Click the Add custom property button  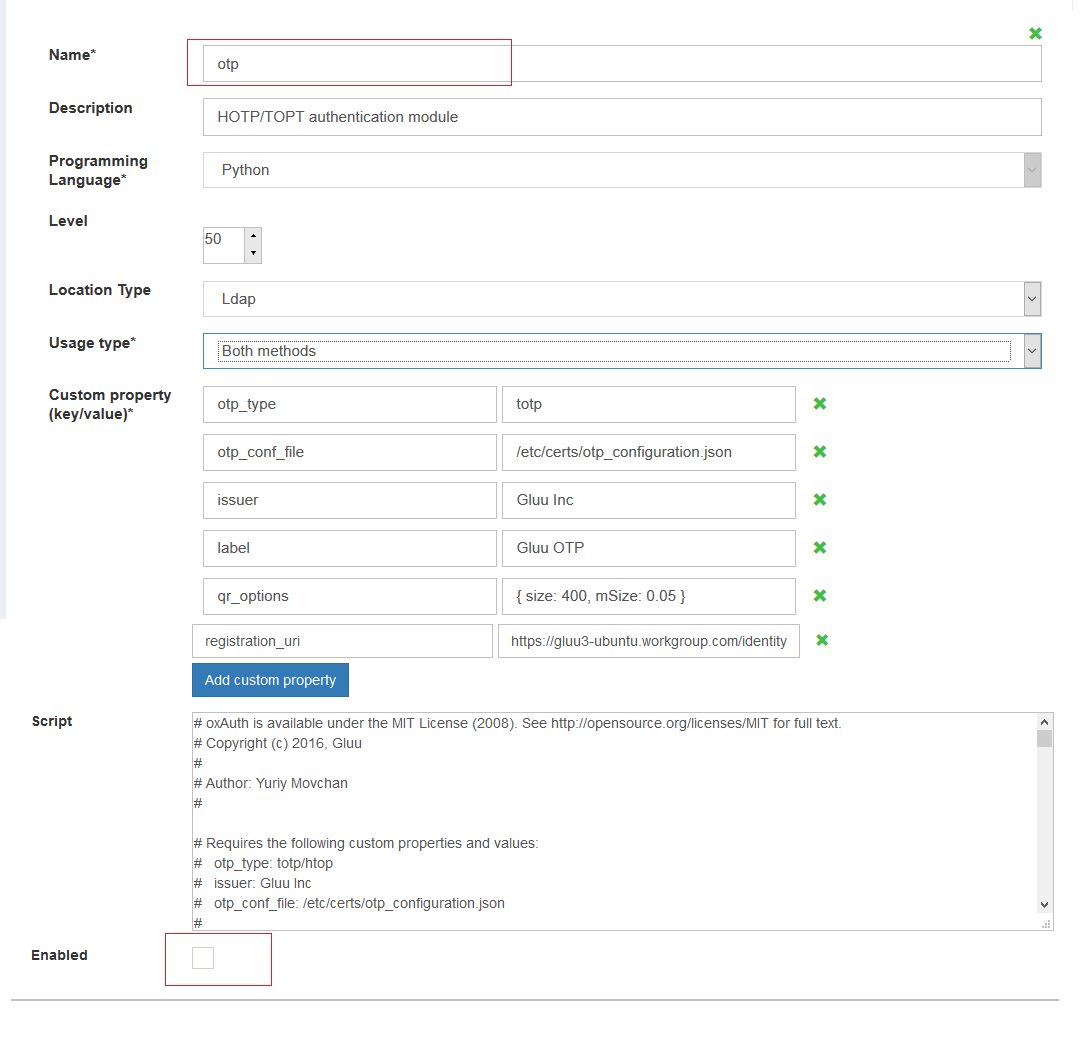coord(270,680)
